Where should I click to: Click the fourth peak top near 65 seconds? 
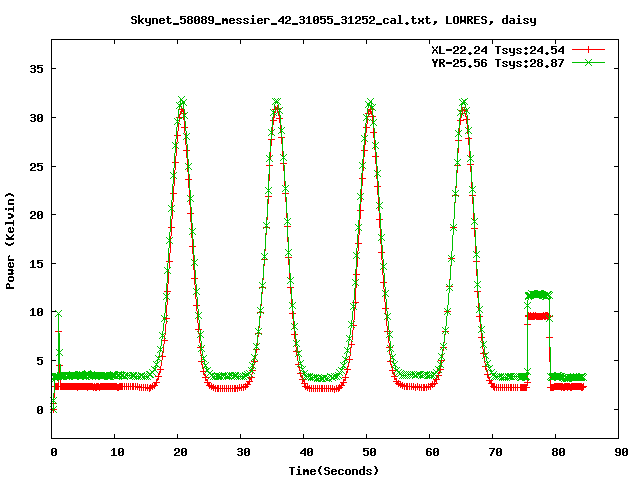463,102
